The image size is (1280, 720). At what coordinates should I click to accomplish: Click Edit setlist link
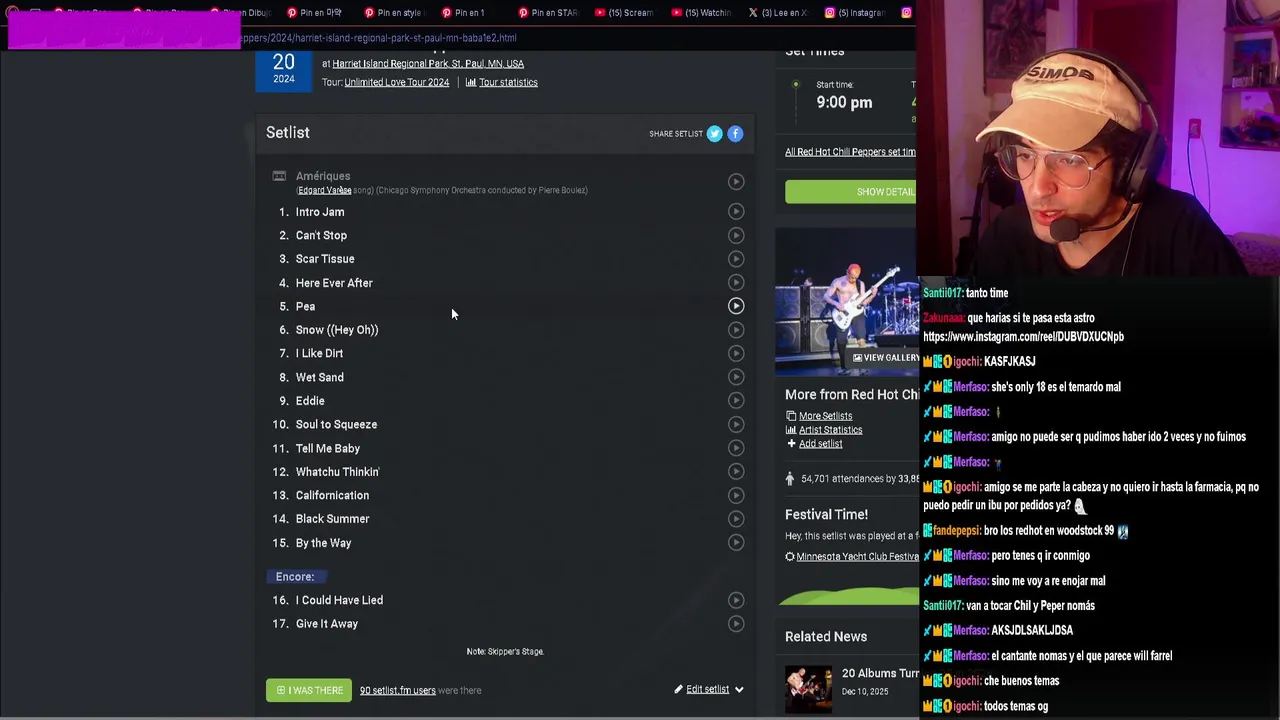[x=707, y=689]
